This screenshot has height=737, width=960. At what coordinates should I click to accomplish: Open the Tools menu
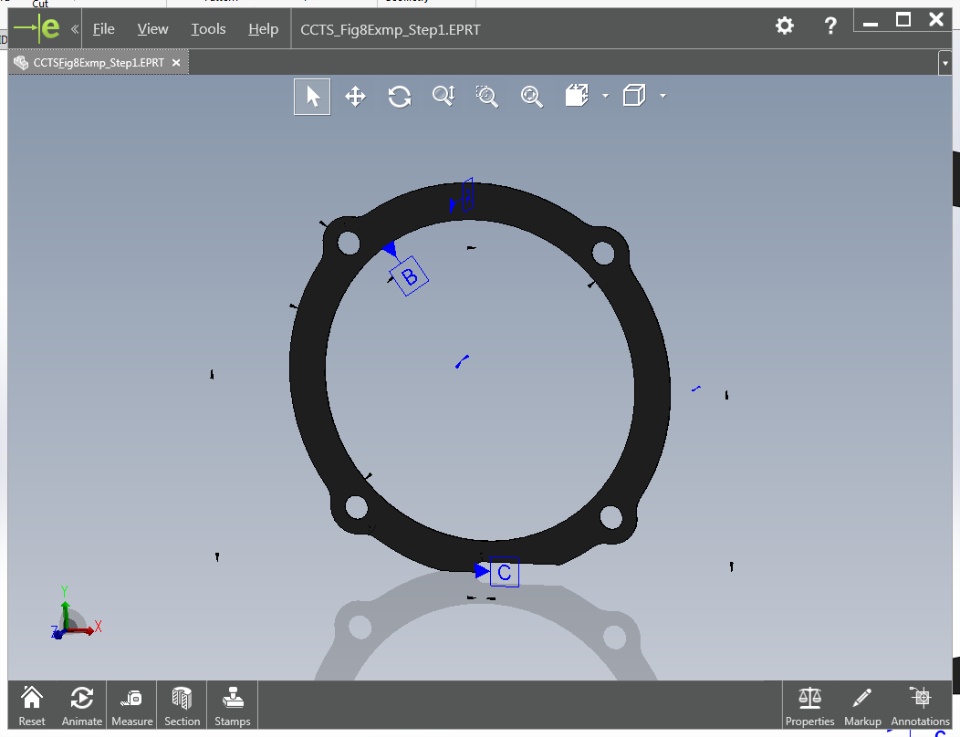[x=208, y=29]
